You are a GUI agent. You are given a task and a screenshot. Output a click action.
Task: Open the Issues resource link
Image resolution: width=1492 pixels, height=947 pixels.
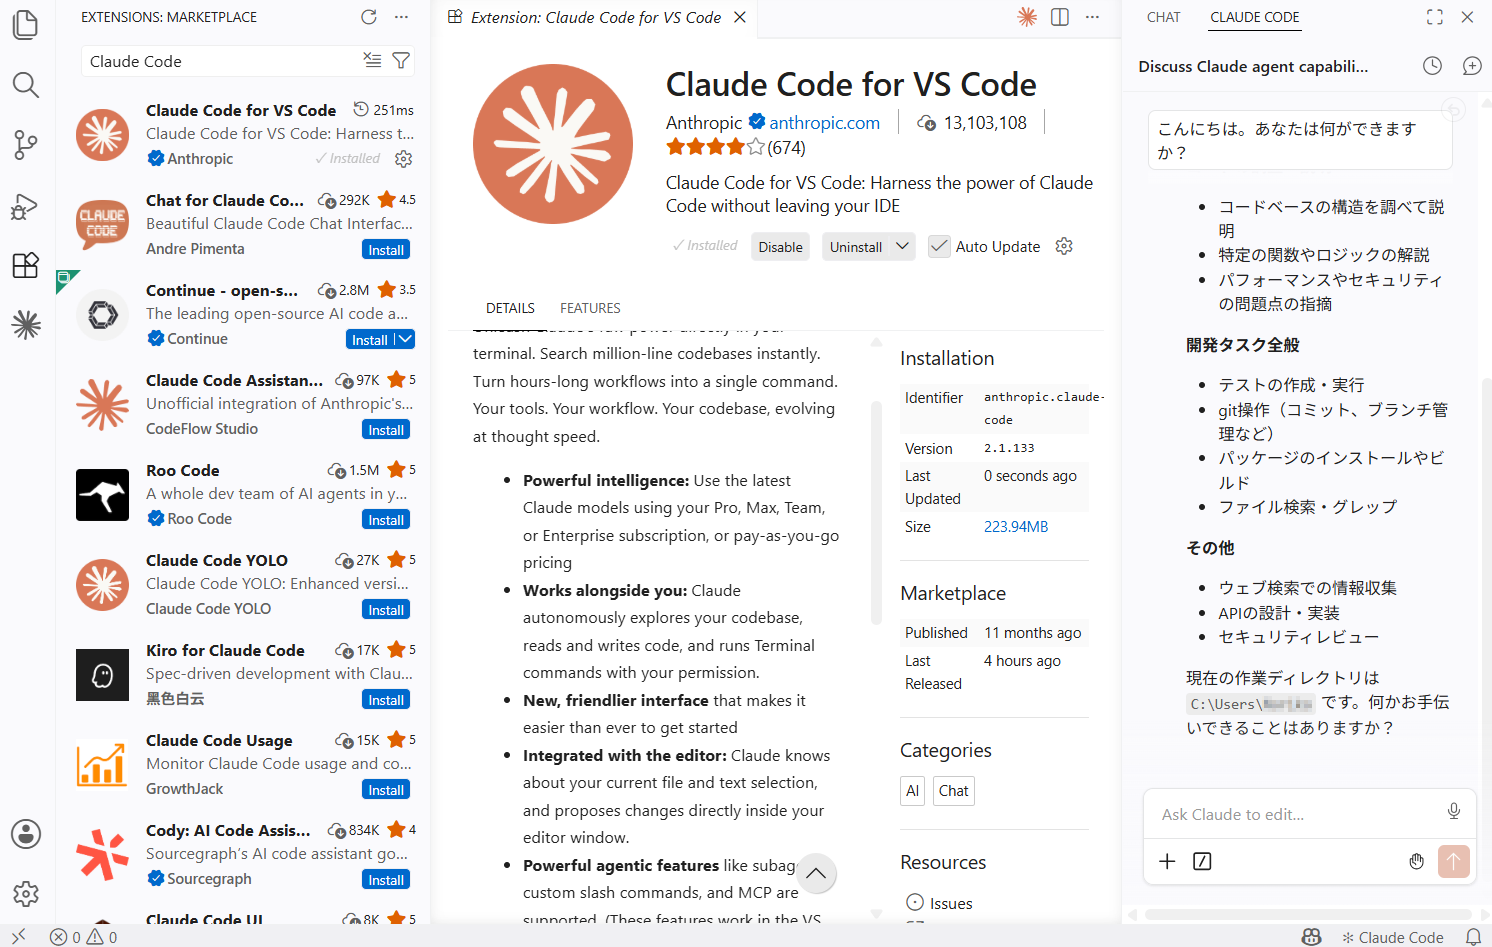(x=951, y=903)
